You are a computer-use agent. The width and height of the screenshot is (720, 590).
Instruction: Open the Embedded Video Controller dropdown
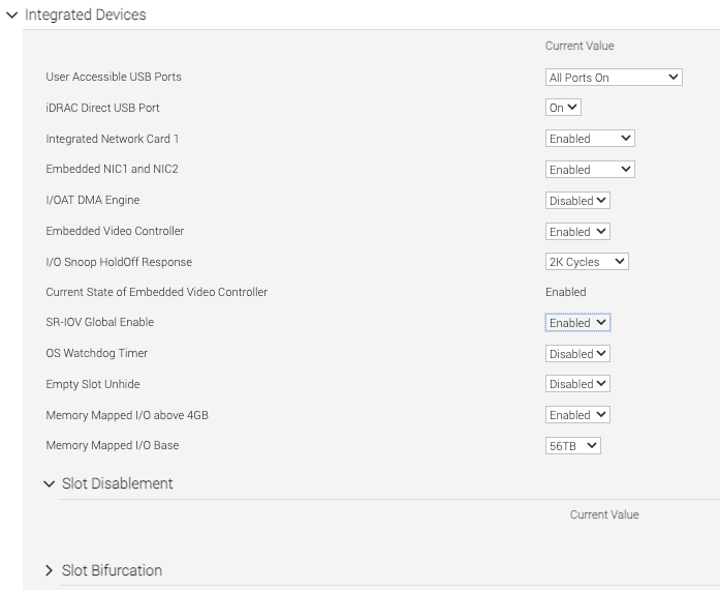(x=578, y=232)
